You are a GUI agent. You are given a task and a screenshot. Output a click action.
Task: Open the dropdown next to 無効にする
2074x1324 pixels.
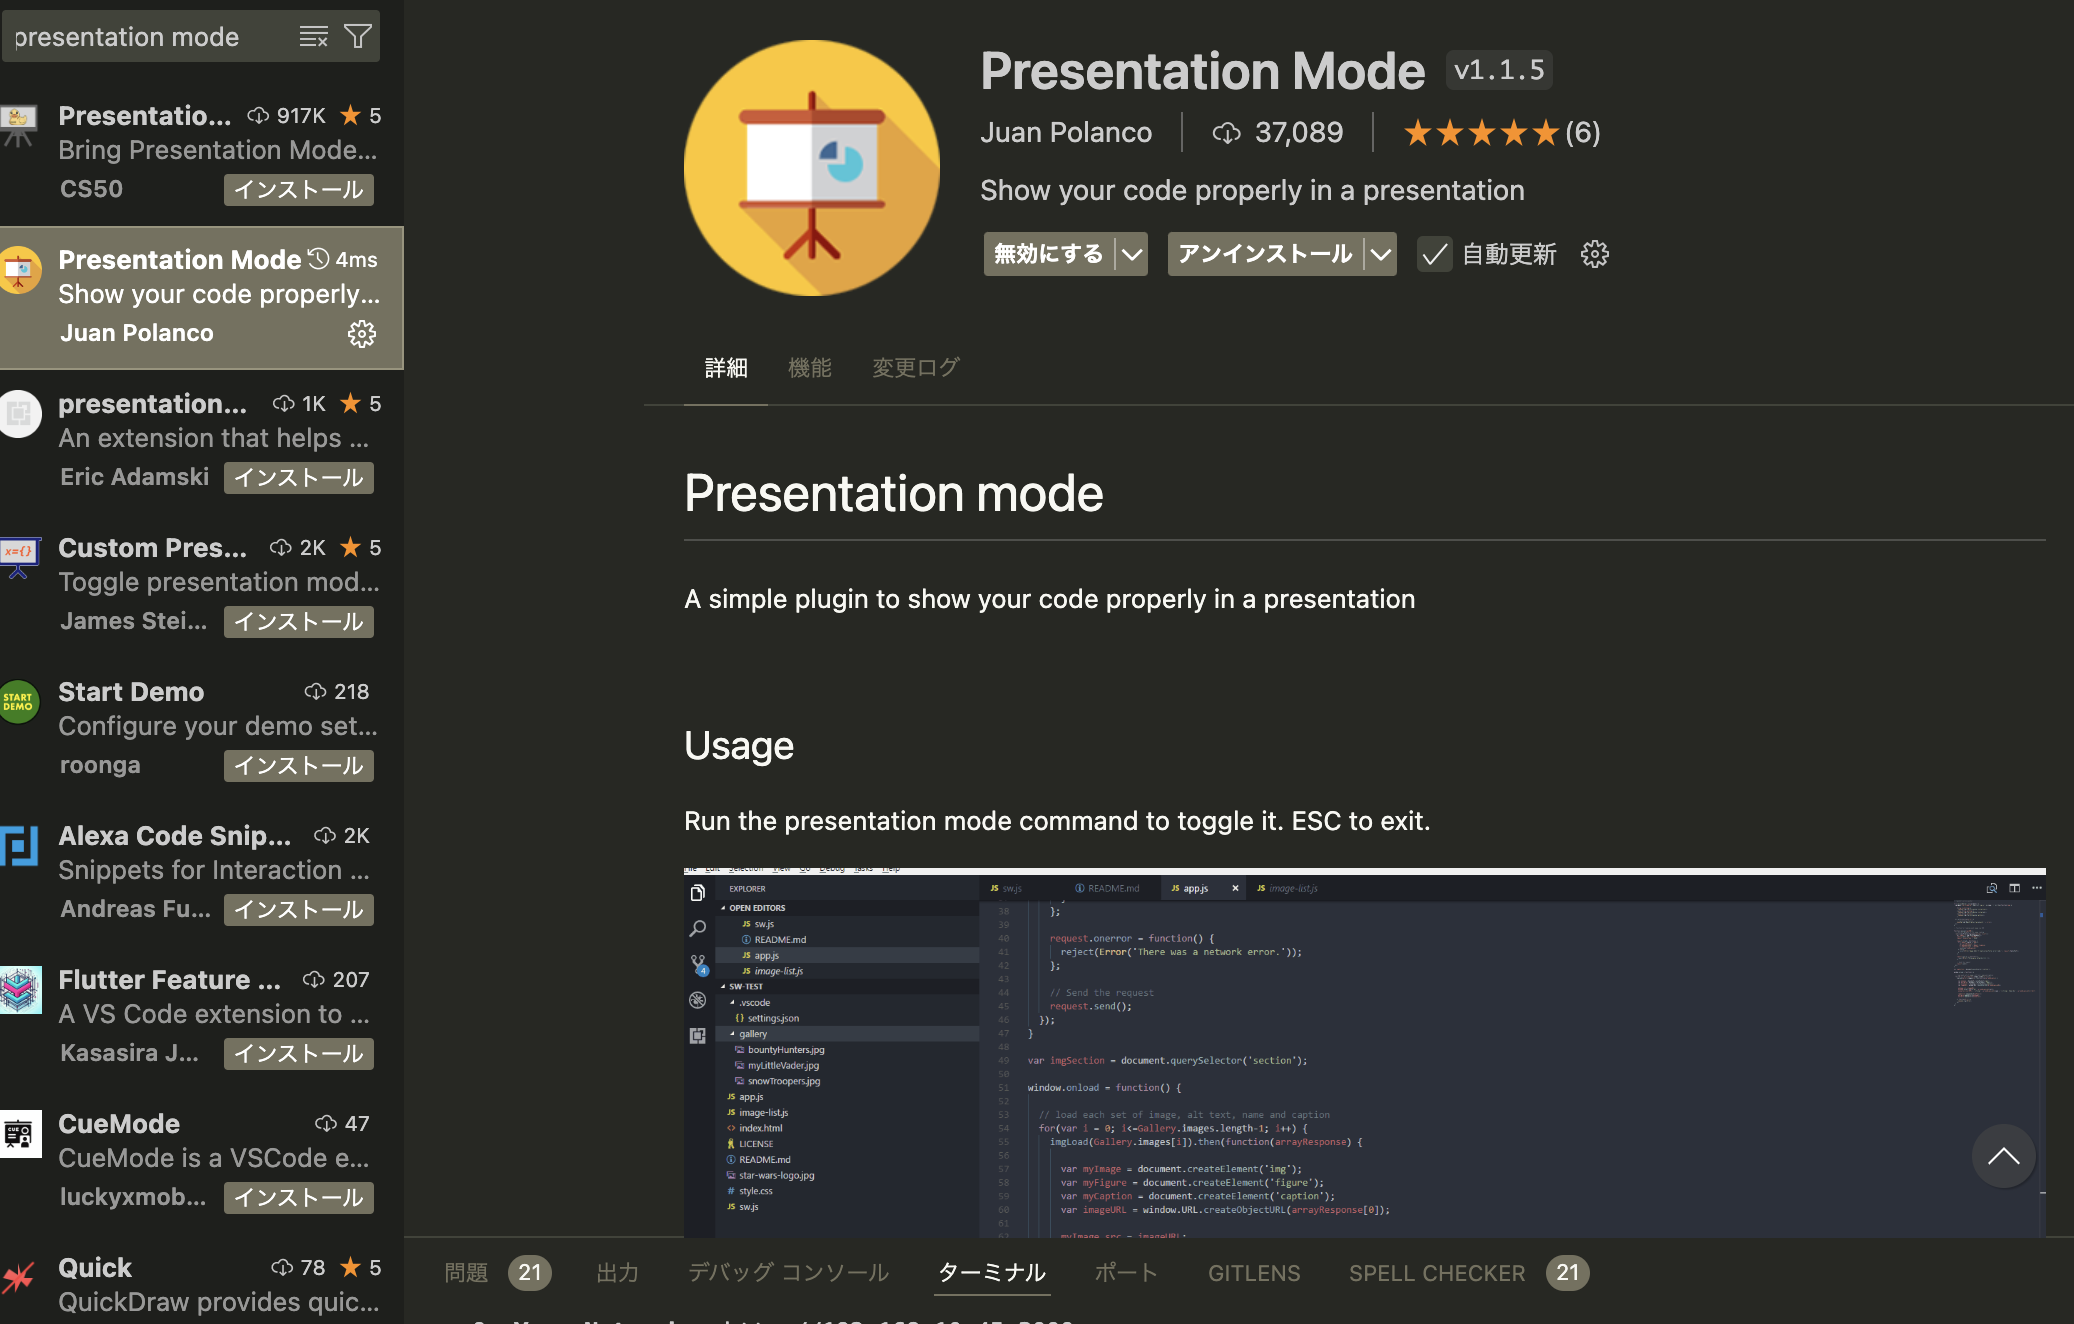click(x=1131, y=254)
